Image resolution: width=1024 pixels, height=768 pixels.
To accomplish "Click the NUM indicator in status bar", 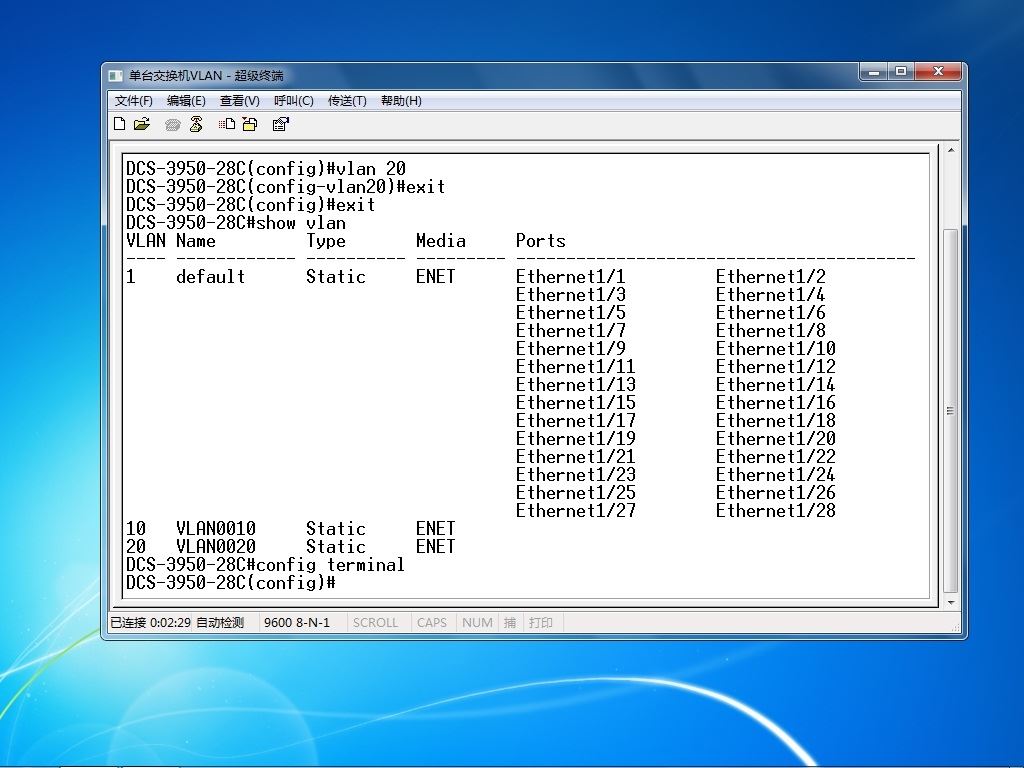I will 477,623.
